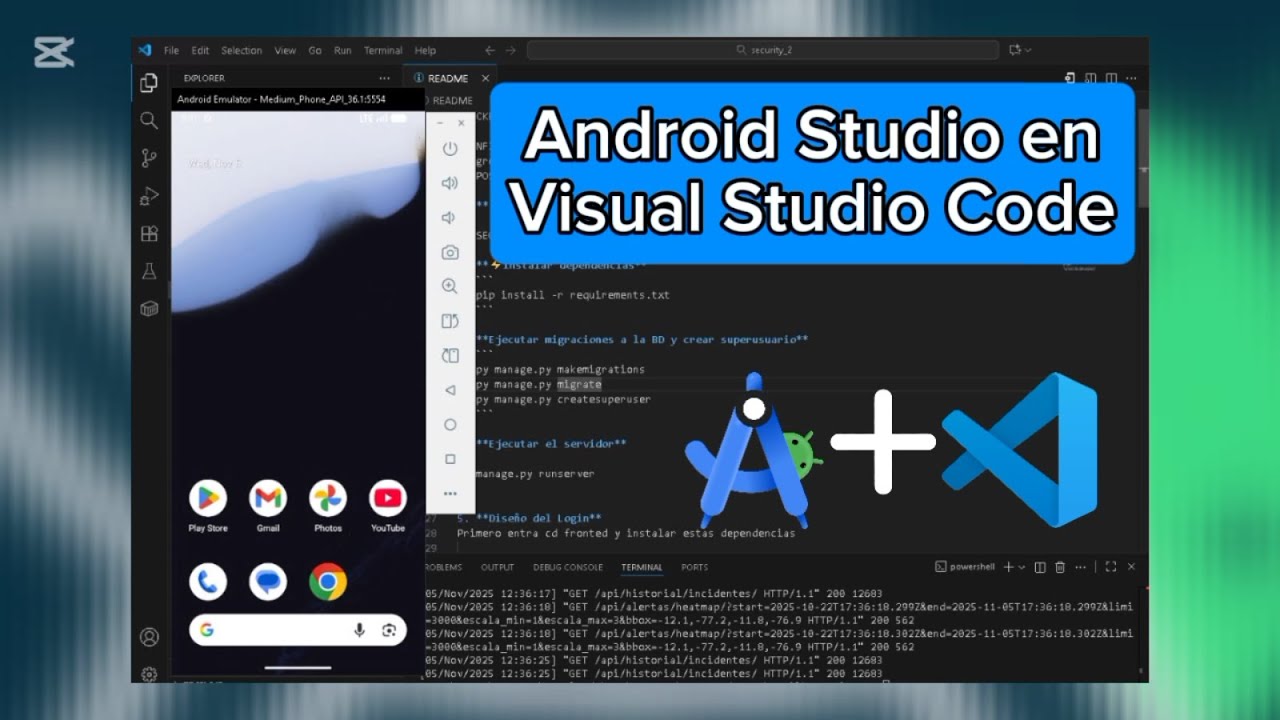Click the emulator Zoom magnifier button
The width and height of the screenshot is (1280, 720).
pyautogui.click(x=450, y=286)
